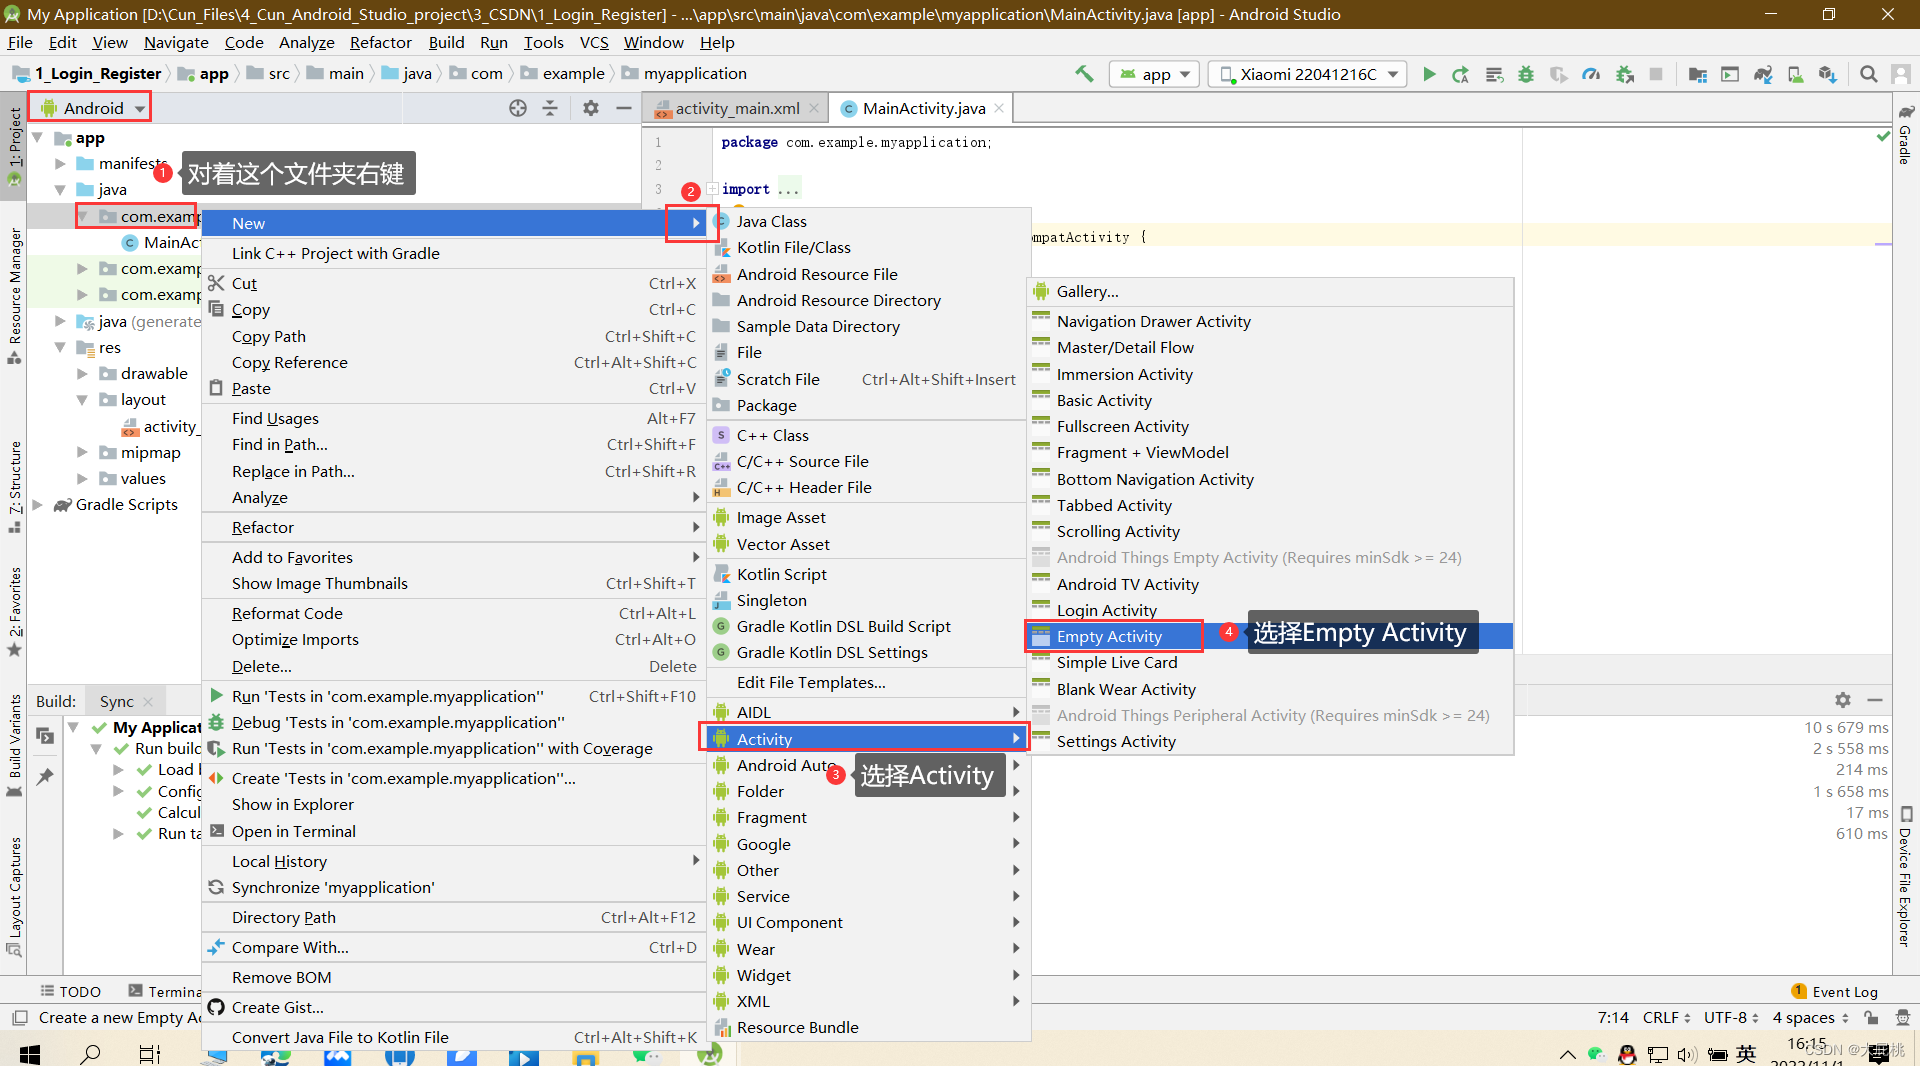Click the Build panel pin icon
This screenshot has width=1920, height=1066.
(45, 776)
